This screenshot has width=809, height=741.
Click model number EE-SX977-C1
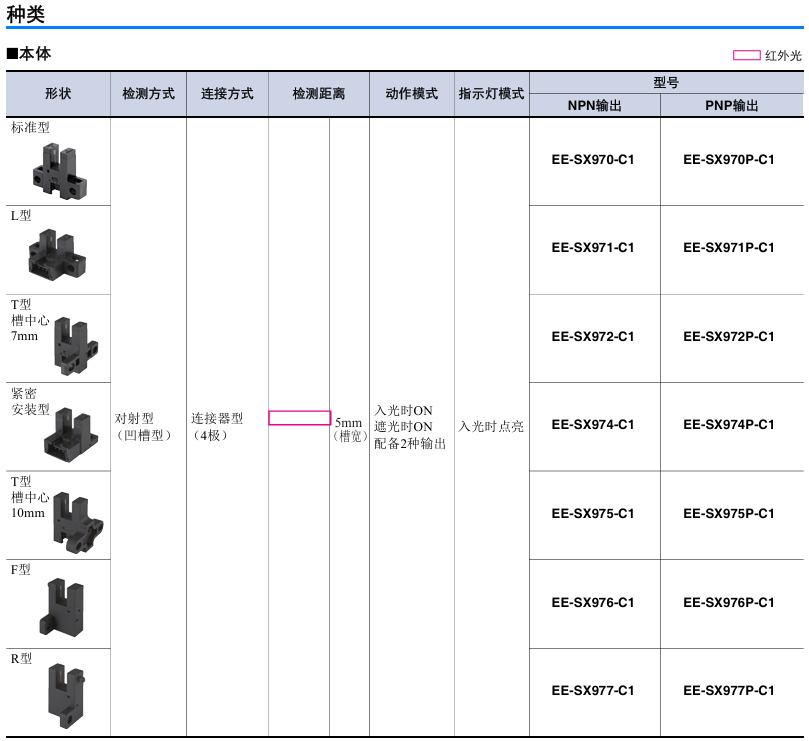click(593, 690)
